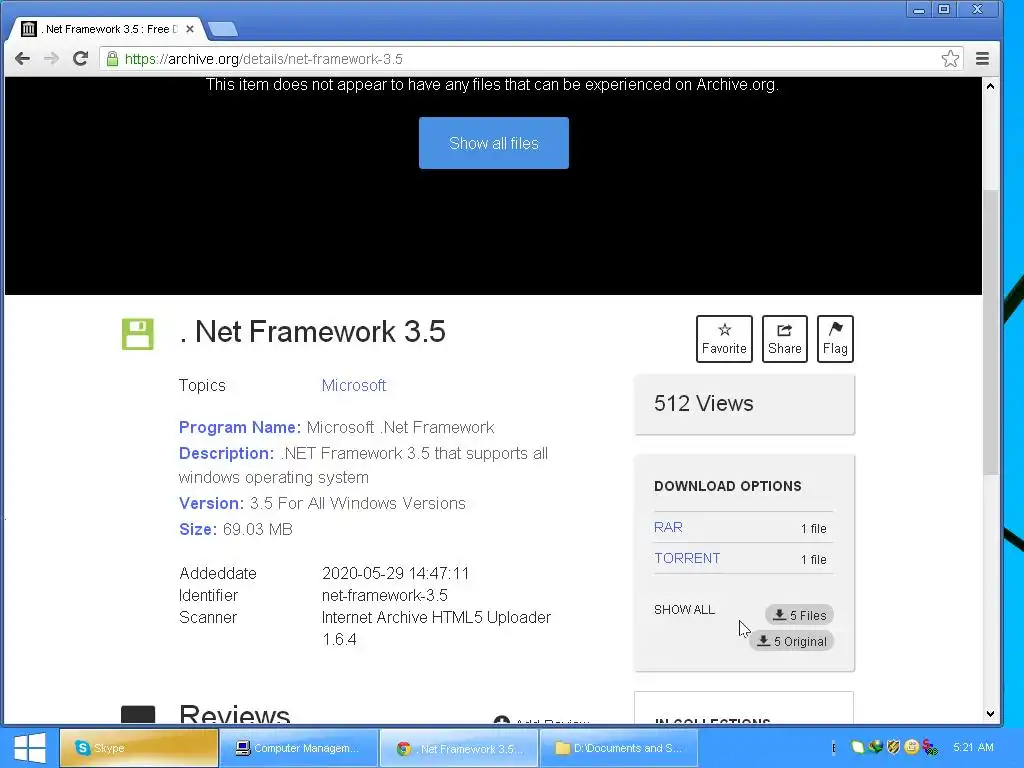Open the Windows Start button
The height and width of the screenshot is (768, 1024).
click(x=29, y=748)
